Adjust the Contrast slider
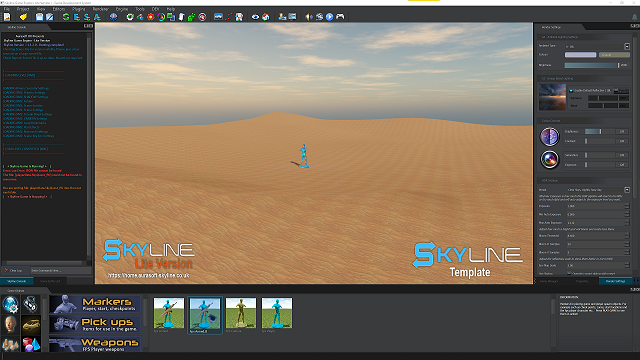Image resolution: width=640 pixels, height=360 pixels. point(600,141)
